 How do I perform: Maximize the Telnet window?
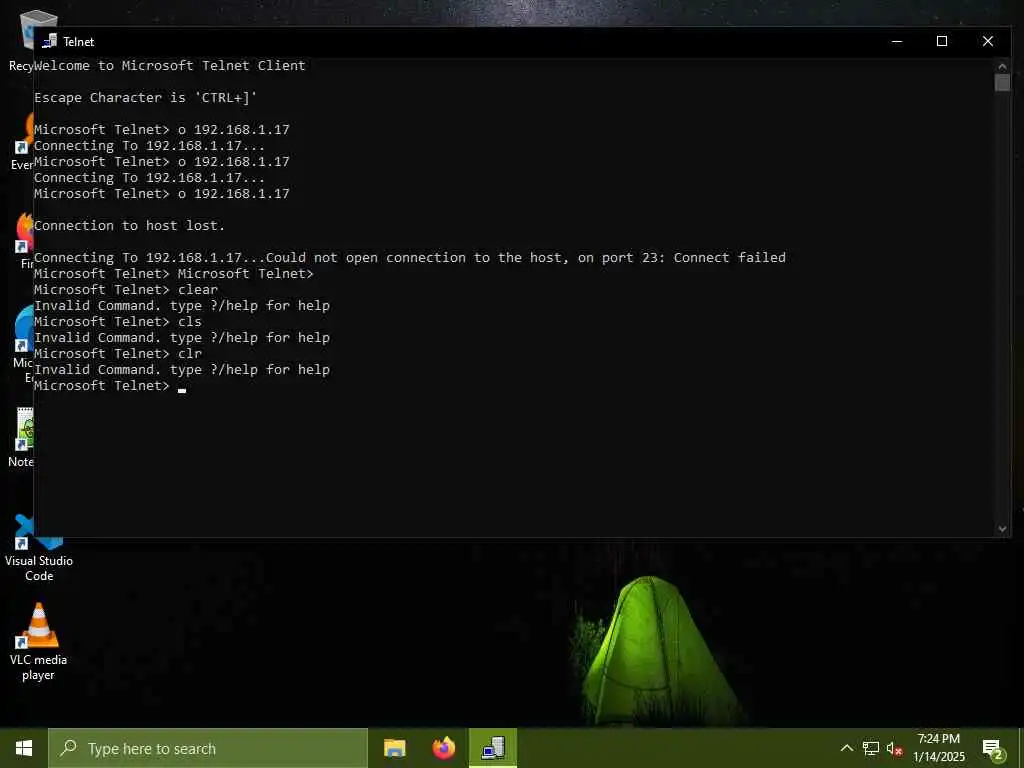click(942, 41)
